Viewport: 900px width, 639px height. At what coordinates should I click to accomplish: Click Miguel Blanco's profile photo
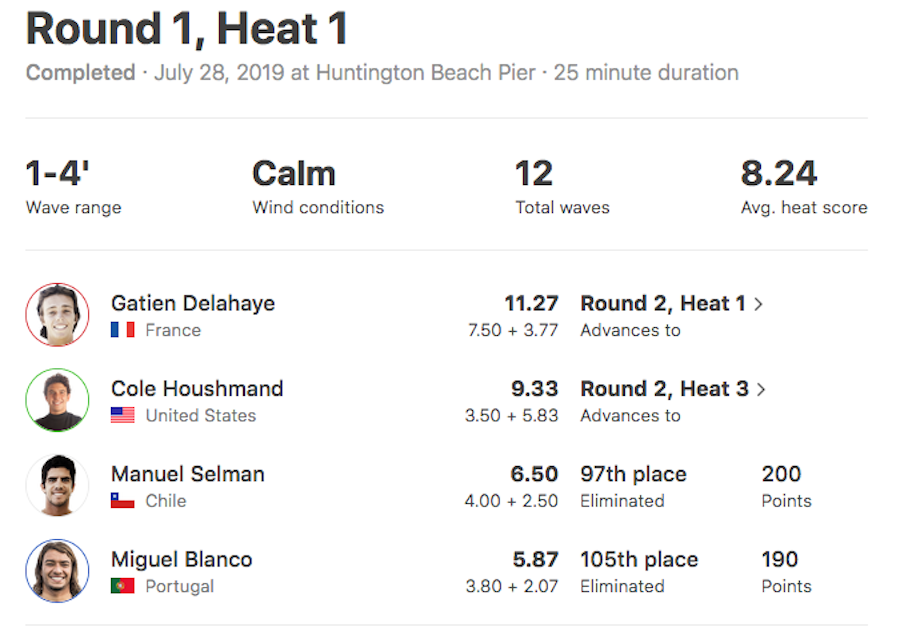[x=57, y=571]
